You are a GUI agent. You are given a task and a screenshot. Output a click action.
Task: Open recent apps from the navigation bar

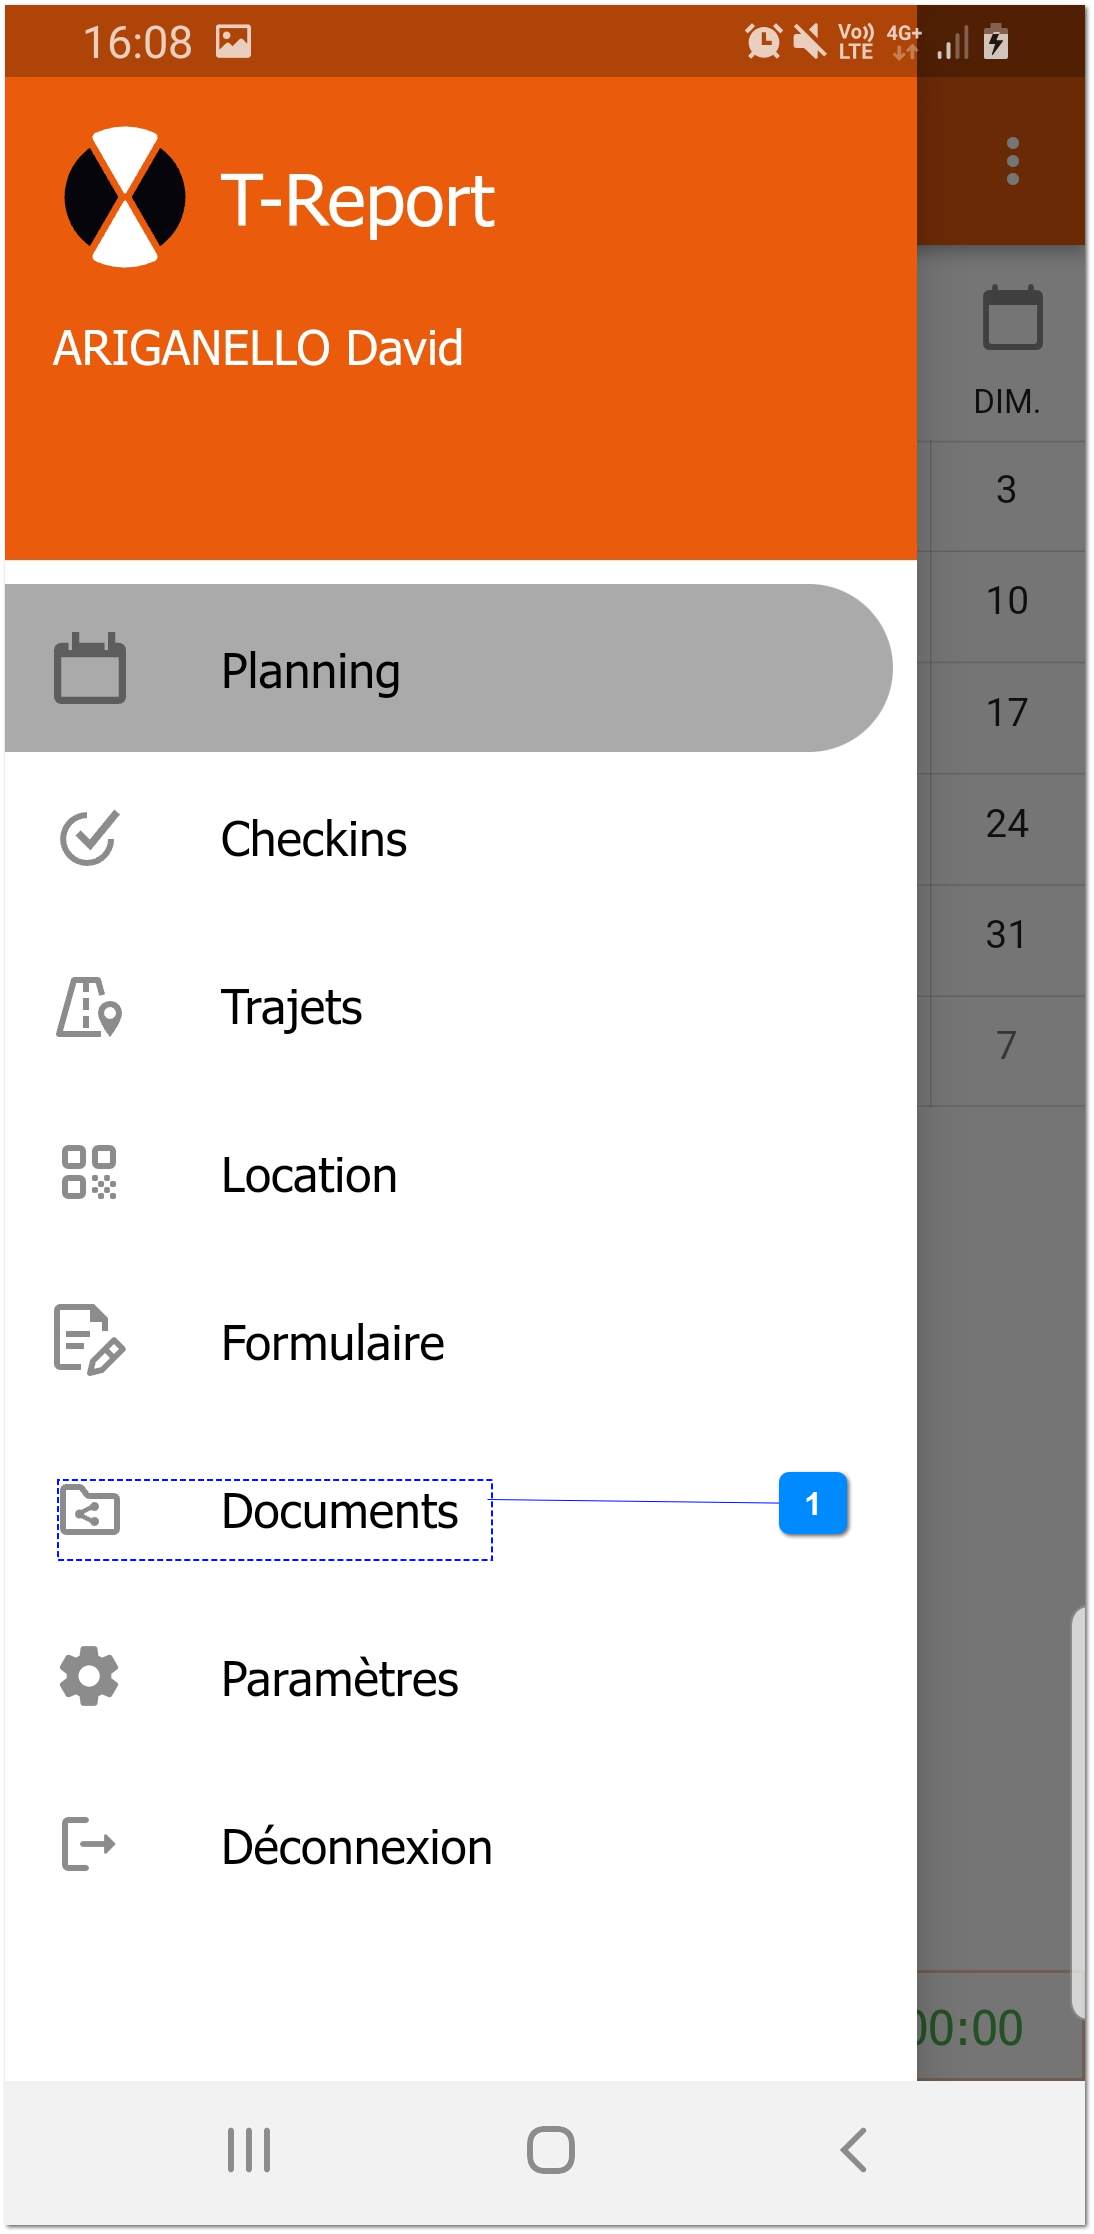tap(248, 2152)
